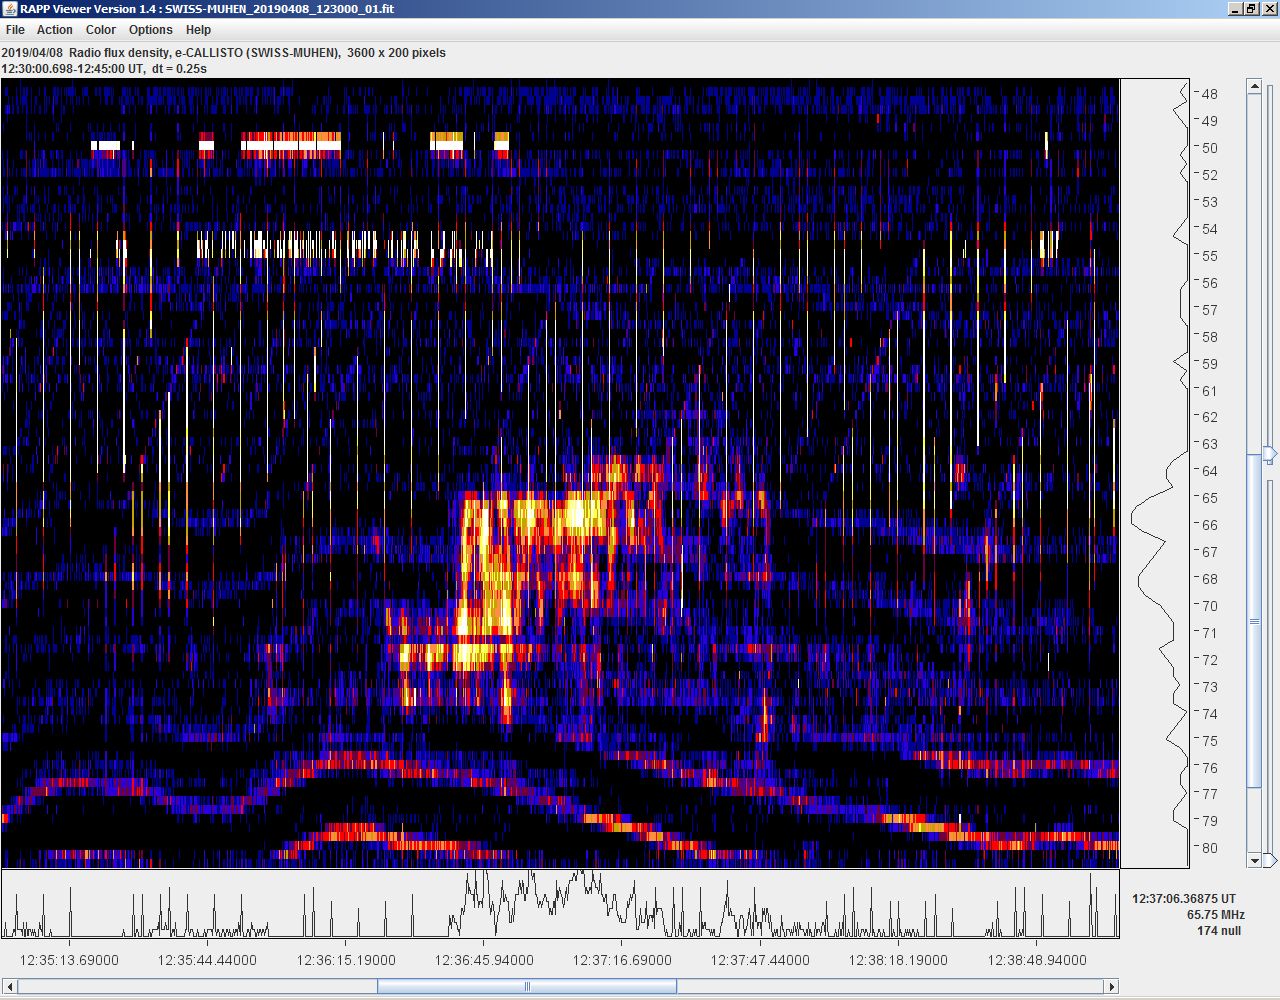Click the 59 frequency axis label

coord(1210,364)
